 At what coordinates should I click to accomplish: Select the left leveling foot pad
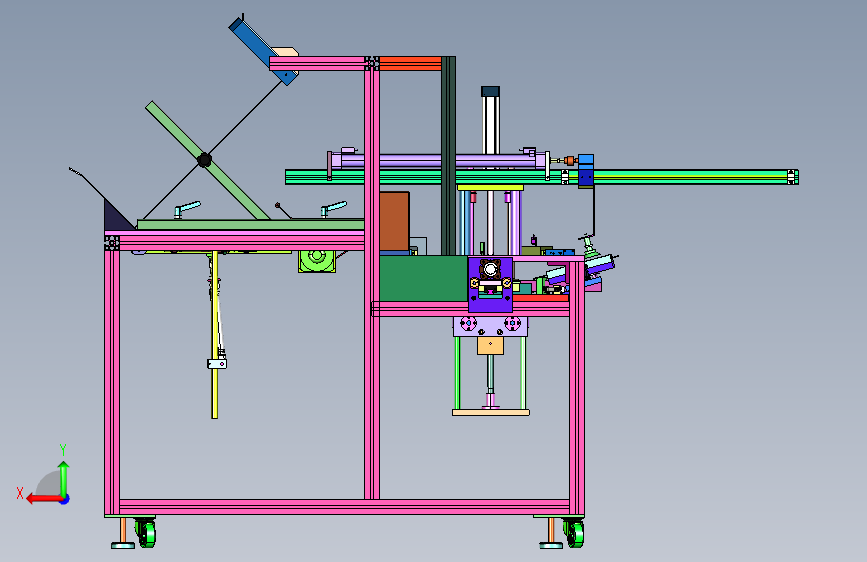pos(123,545)
